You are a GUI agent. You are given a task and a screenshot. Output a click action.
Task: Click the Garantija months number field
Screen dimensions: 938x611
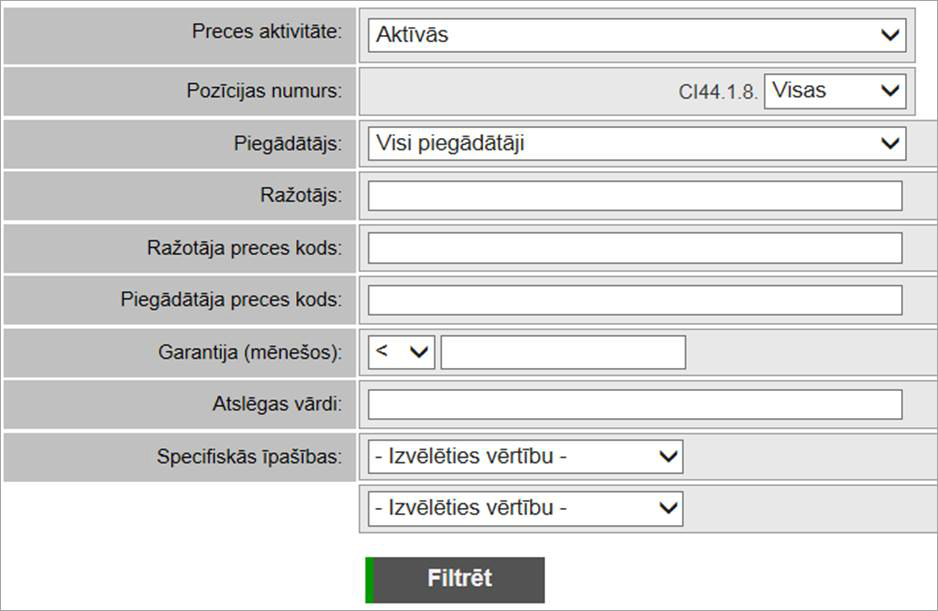[563, 352]
